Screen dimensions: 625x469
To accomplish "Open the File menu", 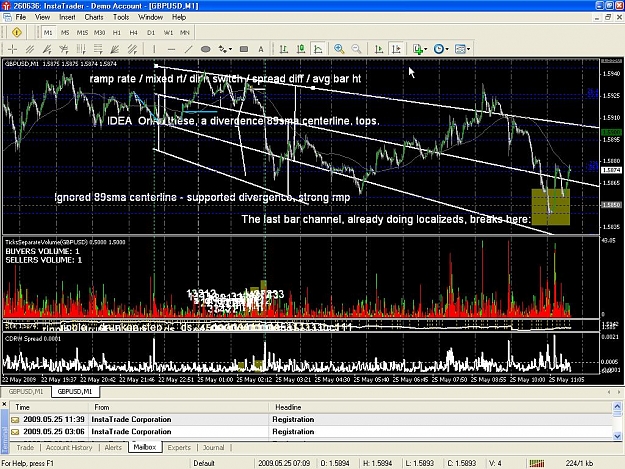I will click(x=21, y=17).
